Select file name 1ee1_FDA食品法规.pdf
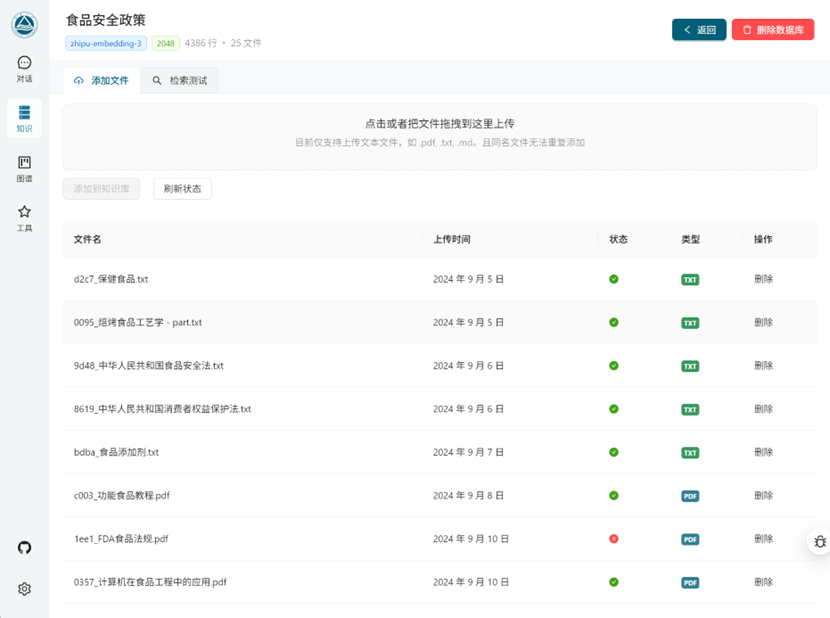This screenshot has height=618, width=830. pos(121,539)
